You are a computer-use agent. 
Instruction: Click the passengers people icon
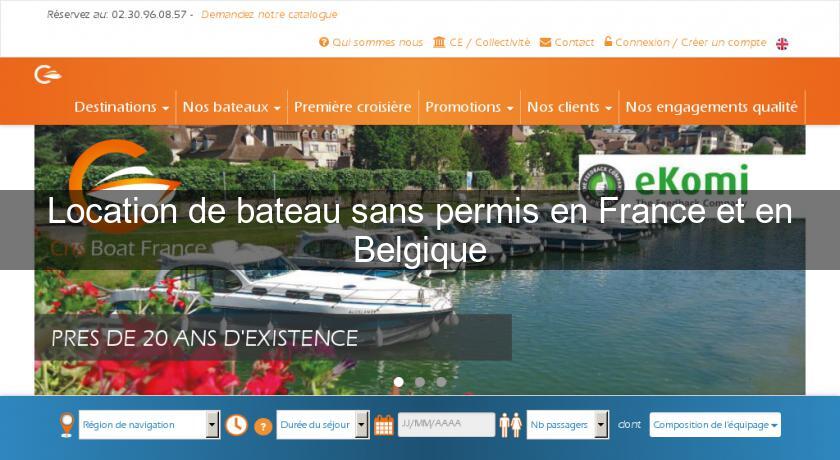(511, 425)
